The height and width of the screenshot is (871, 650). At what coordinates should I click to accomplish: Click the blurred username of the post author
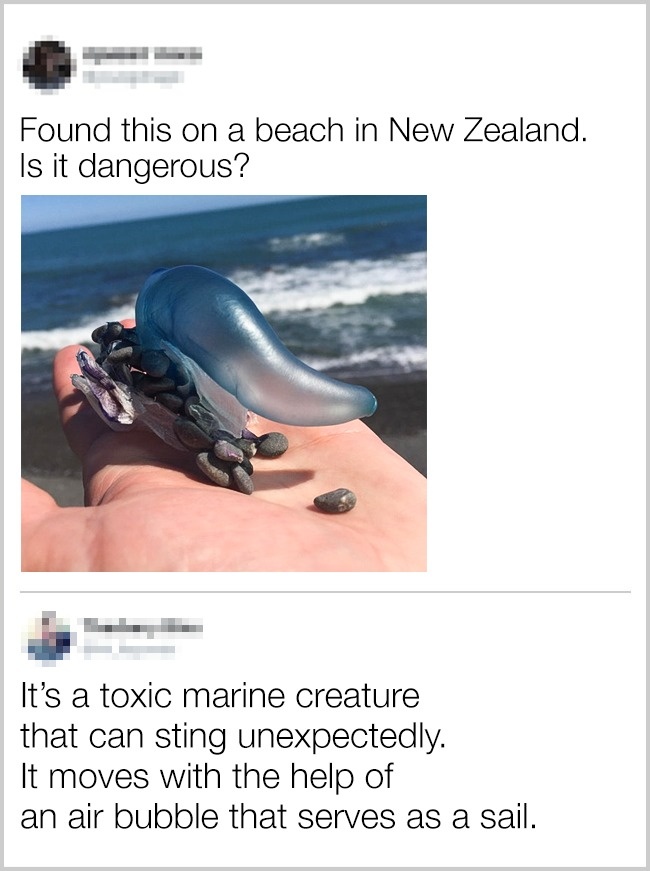(142, 54)
